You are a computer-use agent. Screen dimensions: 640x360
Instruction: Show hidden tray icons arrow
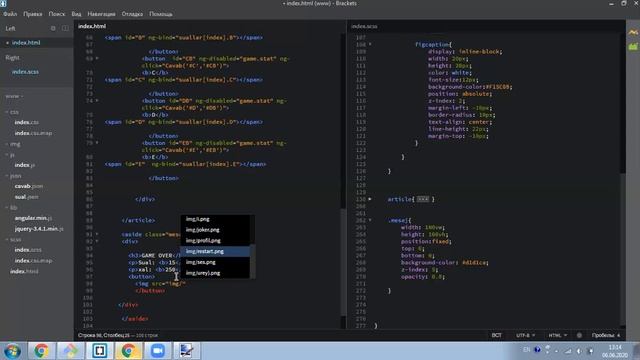[x=556, y=351]
